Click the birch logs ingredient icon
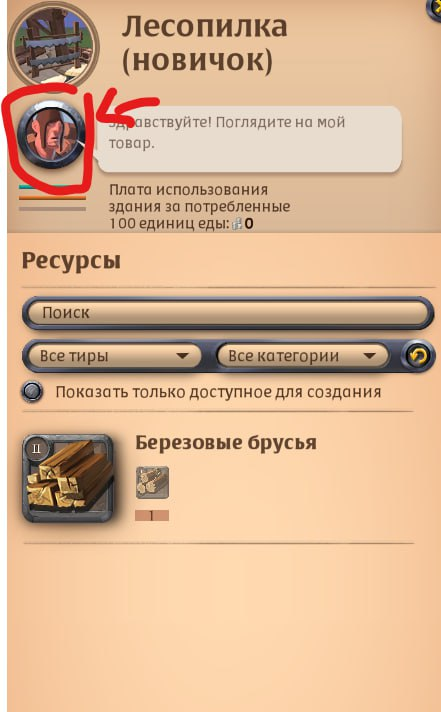 [x=152, y=482]
